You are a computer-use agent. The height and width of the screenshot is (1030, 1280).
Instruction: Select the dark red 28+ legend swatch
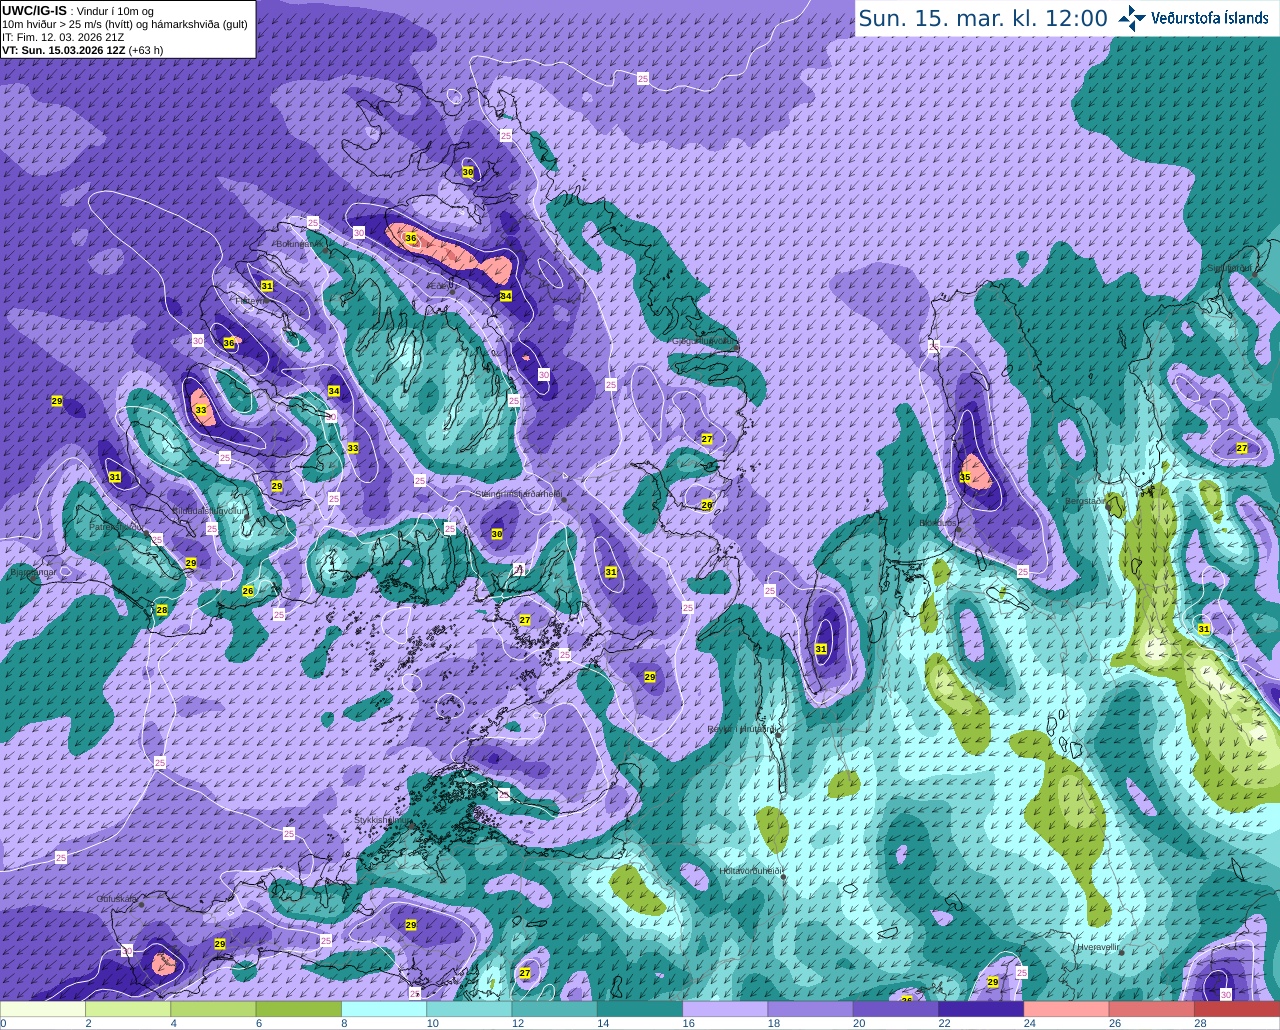[x=1237, y=1009]
